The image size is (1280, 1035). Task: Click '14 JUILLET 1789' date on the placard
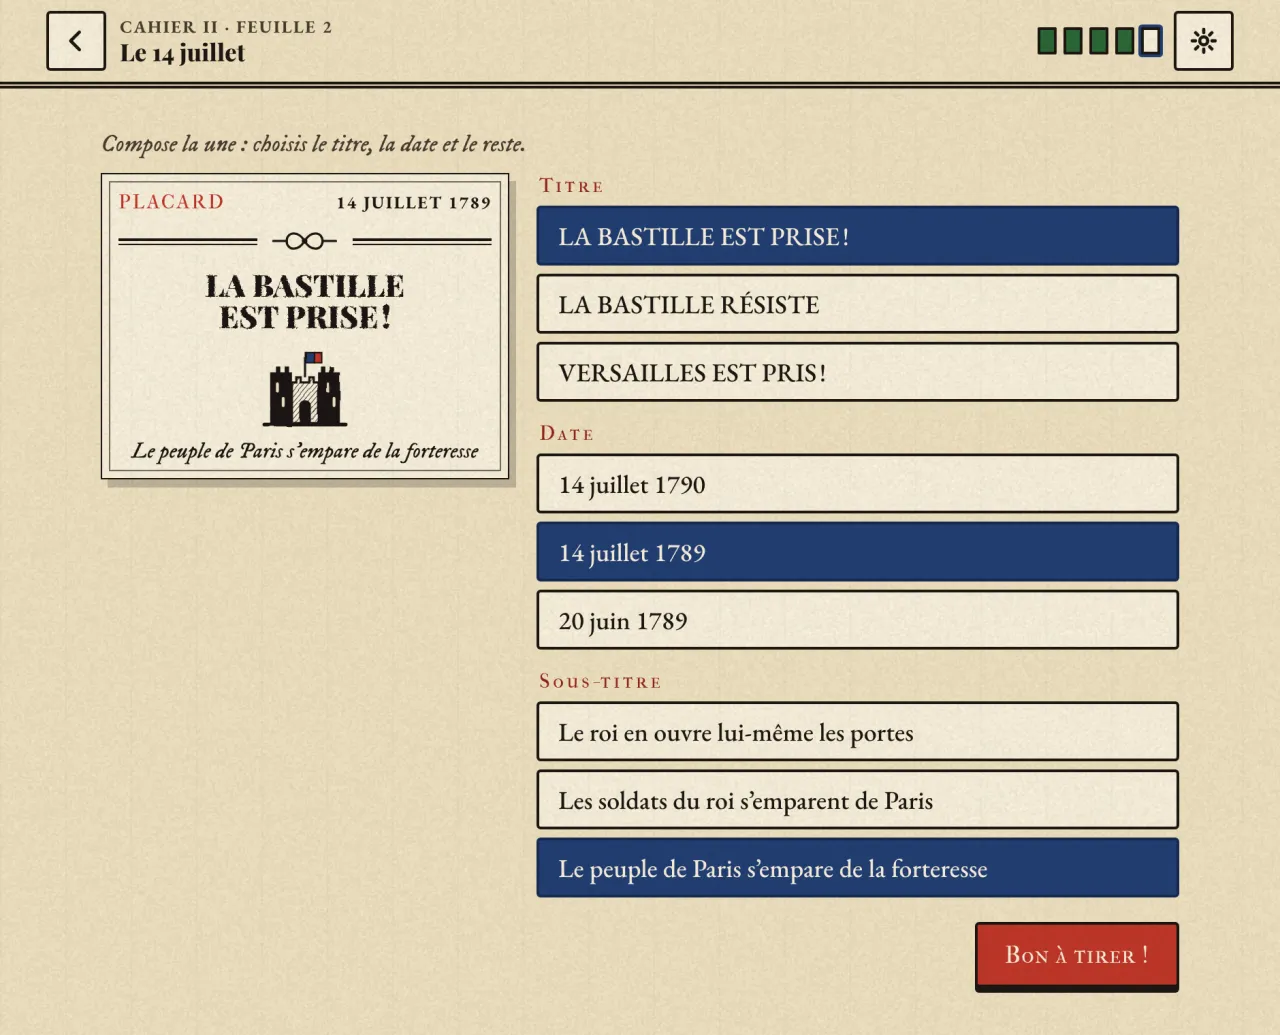click(x=414, y=203)
